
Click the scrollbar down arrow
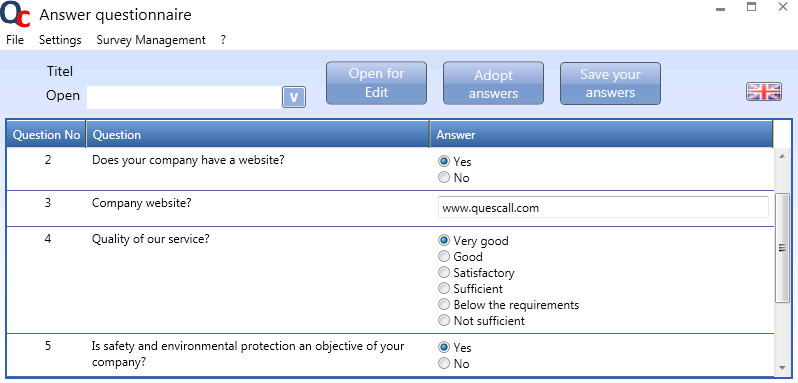782,368
